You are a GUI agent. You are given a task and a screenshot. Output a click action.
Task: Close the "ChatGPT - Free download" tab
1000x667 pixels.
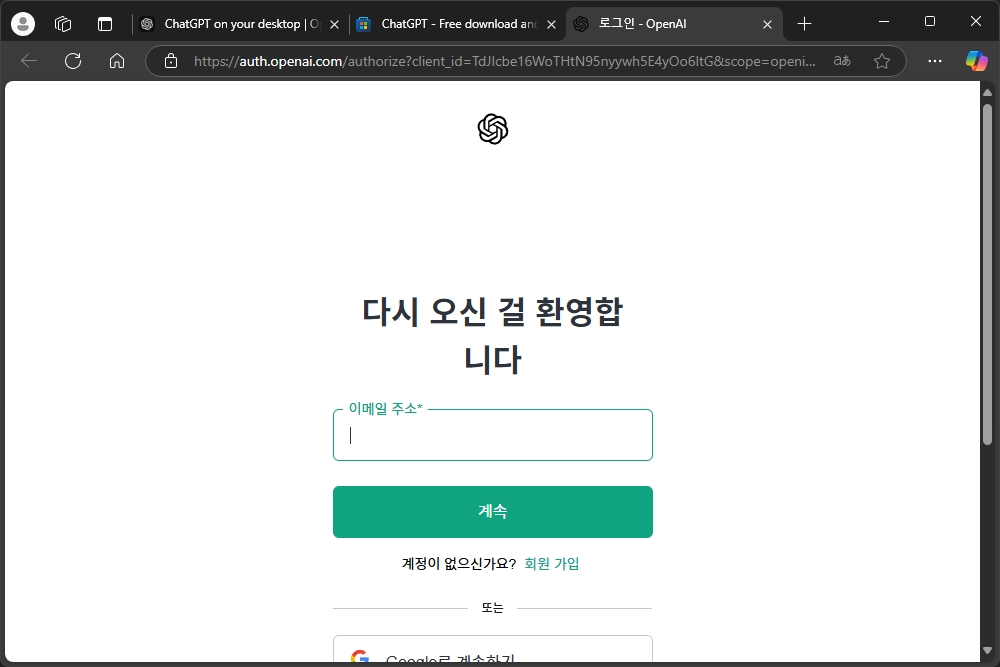tap(552, 24)
